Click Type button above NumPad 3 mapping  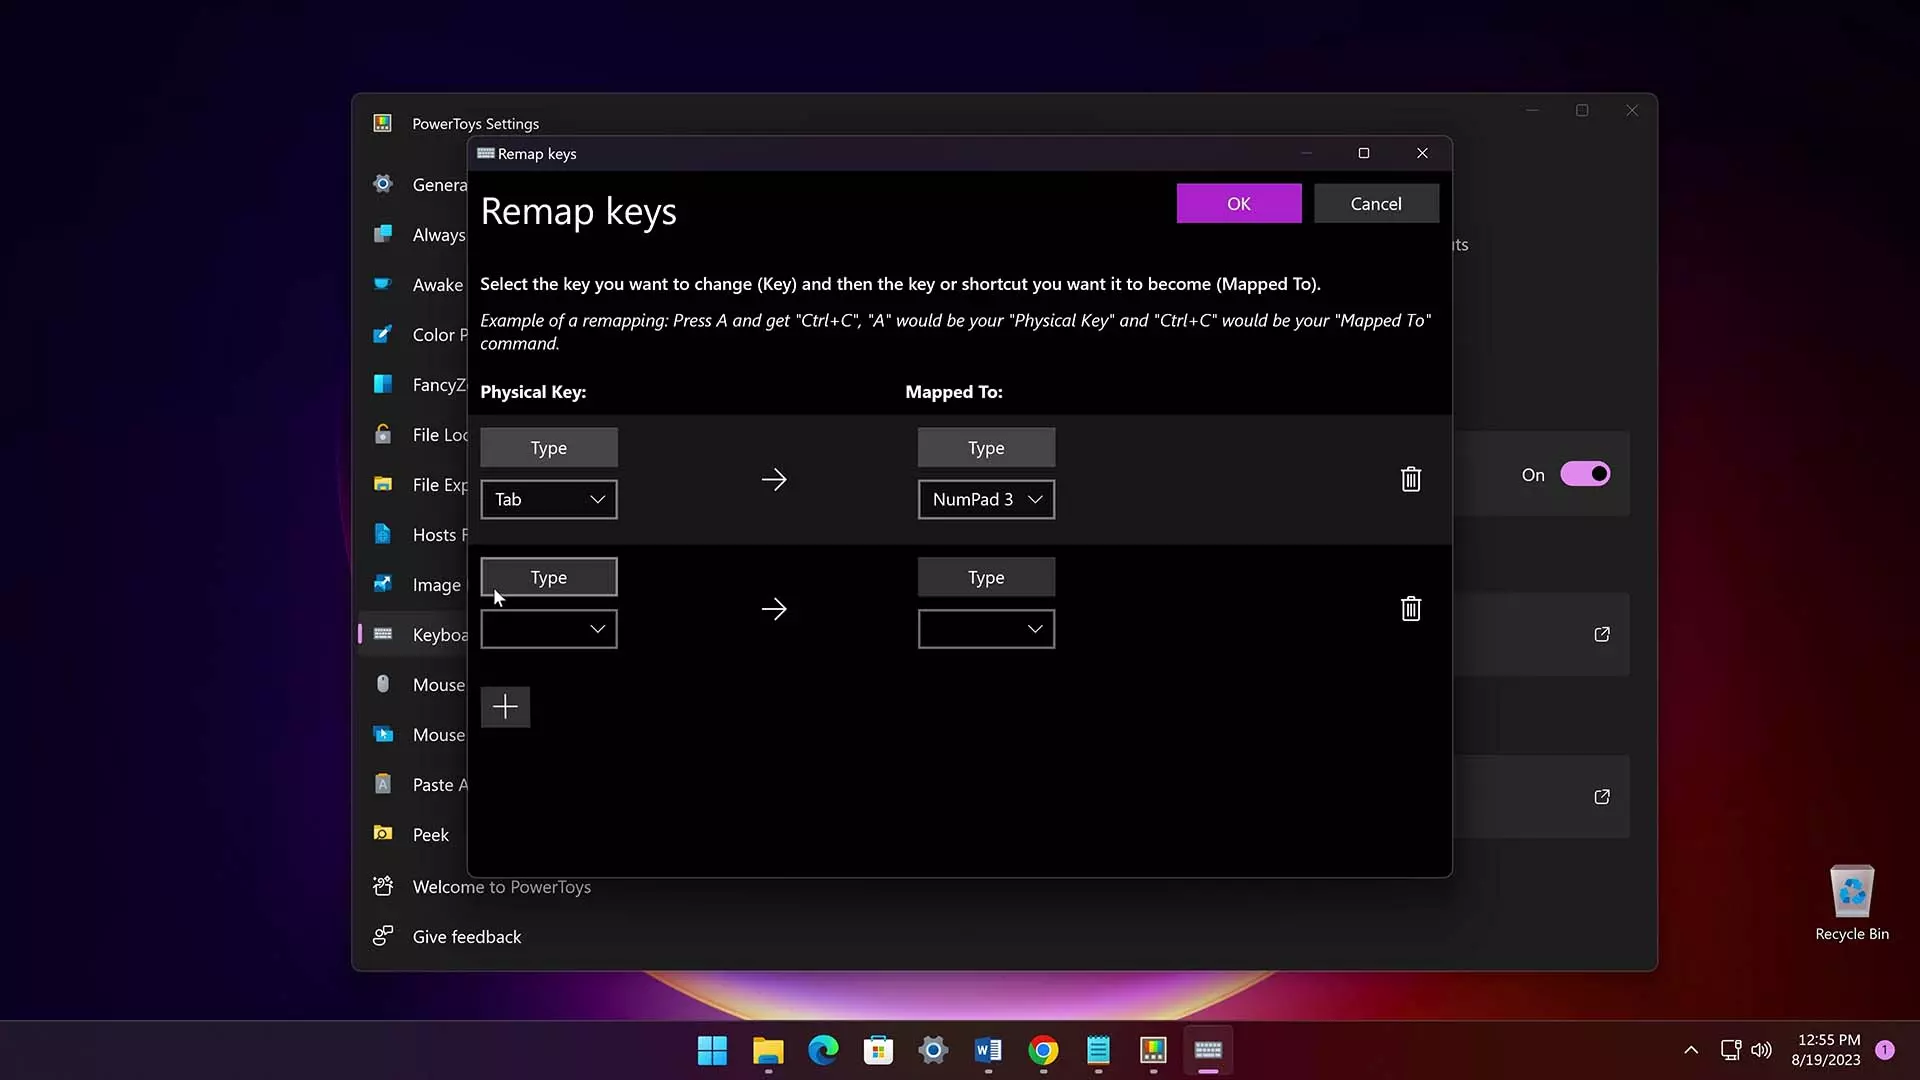[986, 447]
